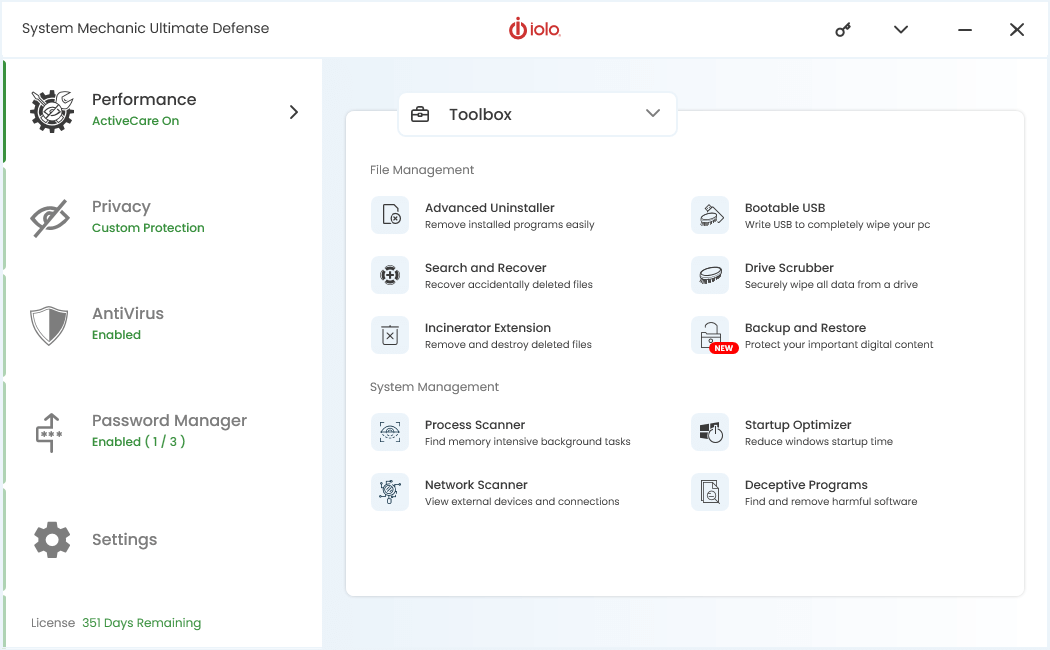This screenshot has height=650, width=1050.
Task: Click the Startup Optimizer icon
Action: coord(710,432)
